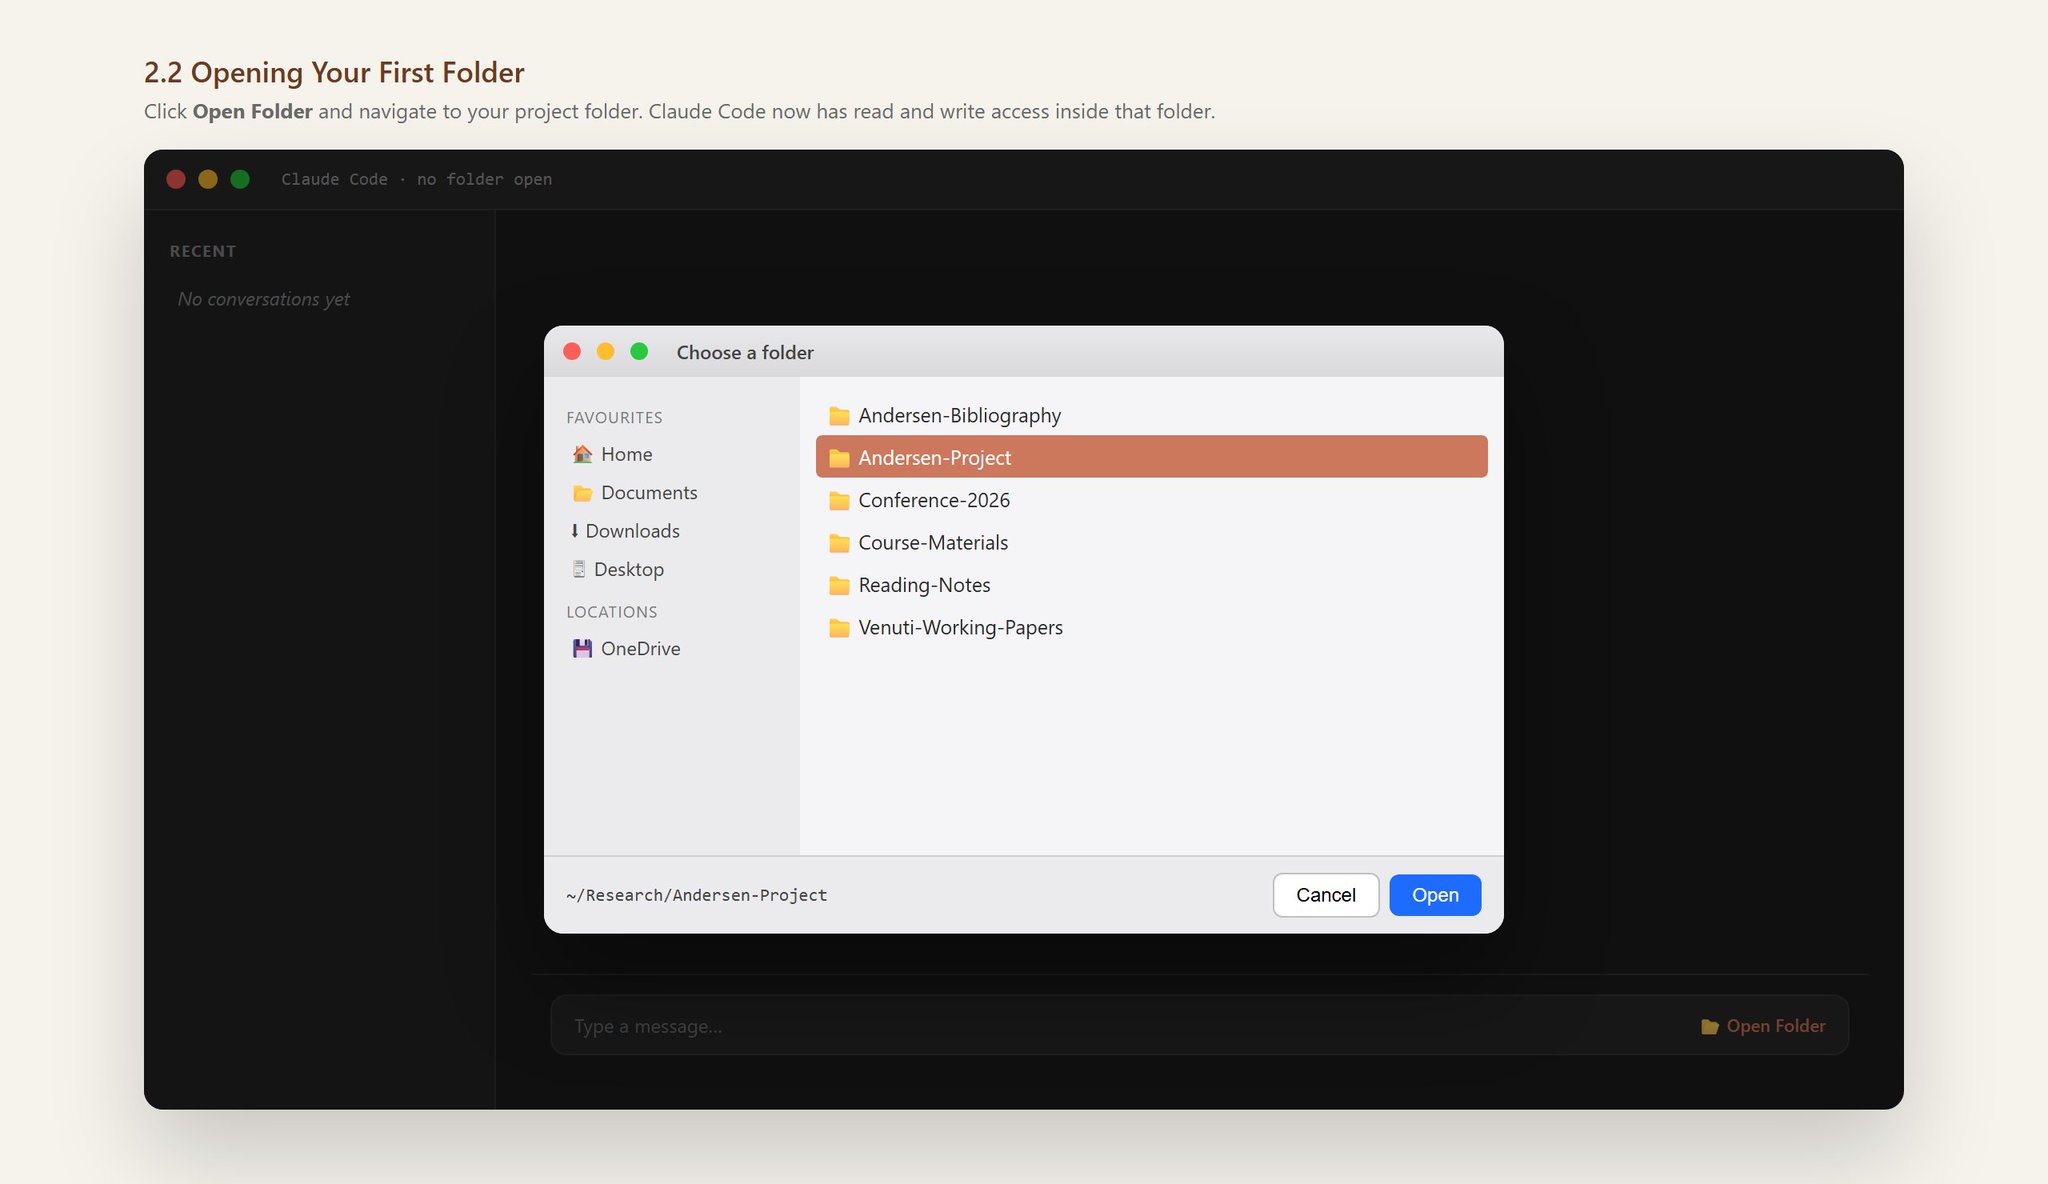Open the OneDrive location

[x=626, y=648]
